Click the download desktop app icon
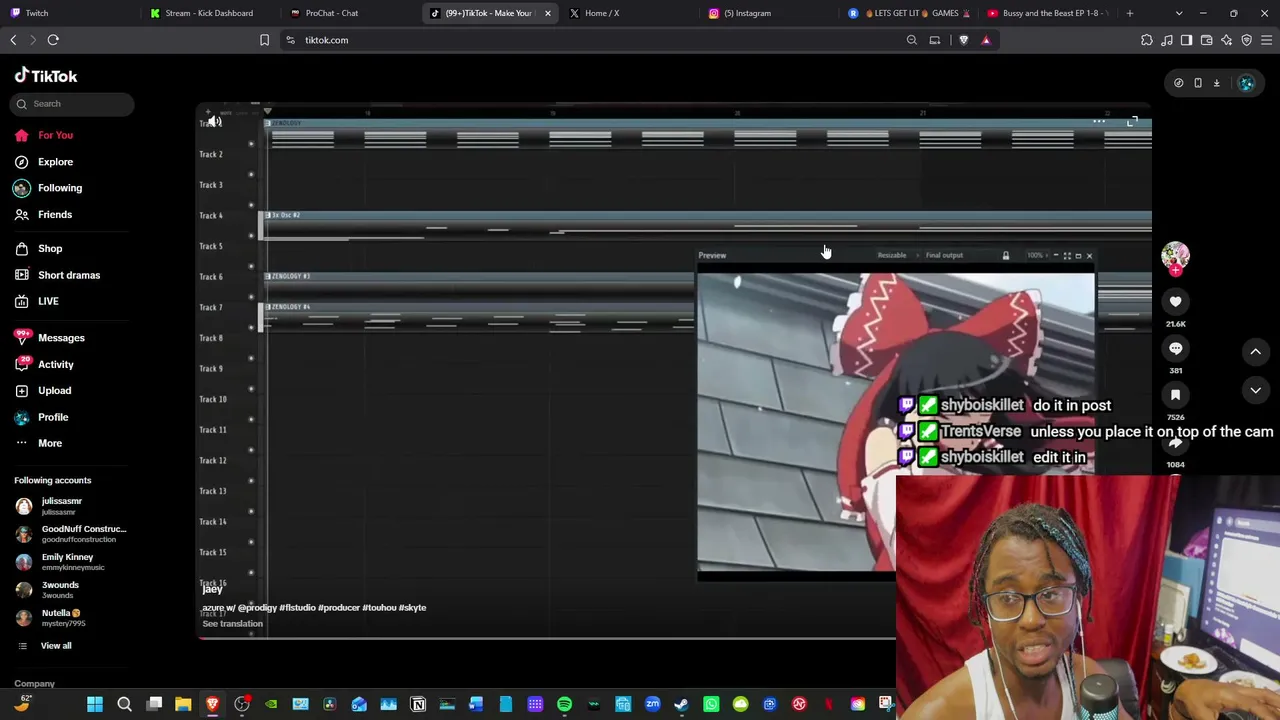The height and width of the screenshot is (720, 1280). pyautogui.click(x=1216, y=83)
